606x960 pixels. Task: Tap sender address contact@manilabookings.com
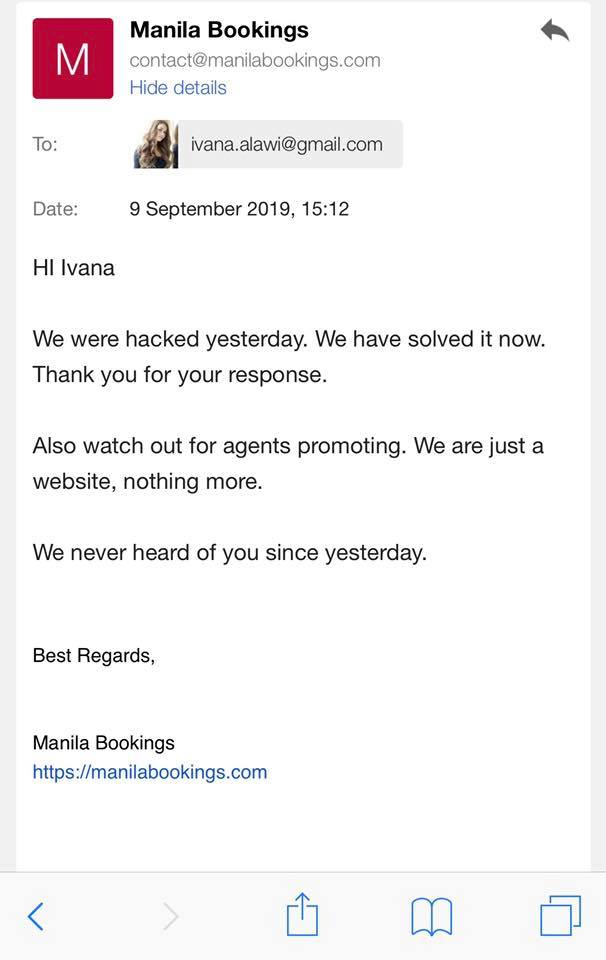coord(255,60)
